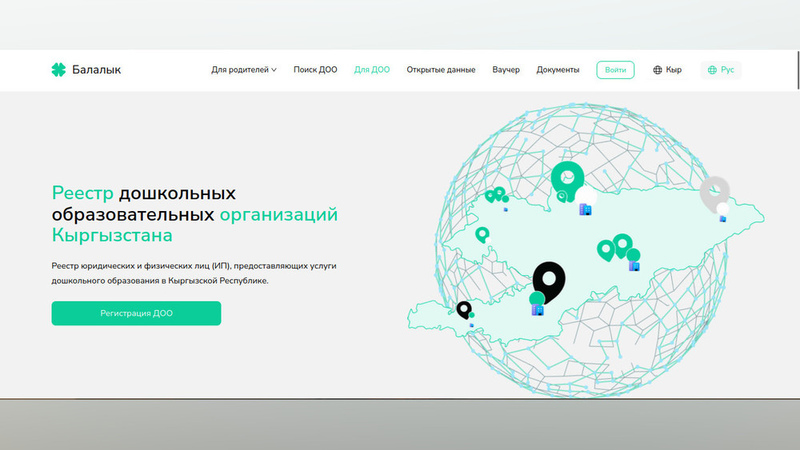Click the globe icon beside Рус

click(x=712, y=70)
